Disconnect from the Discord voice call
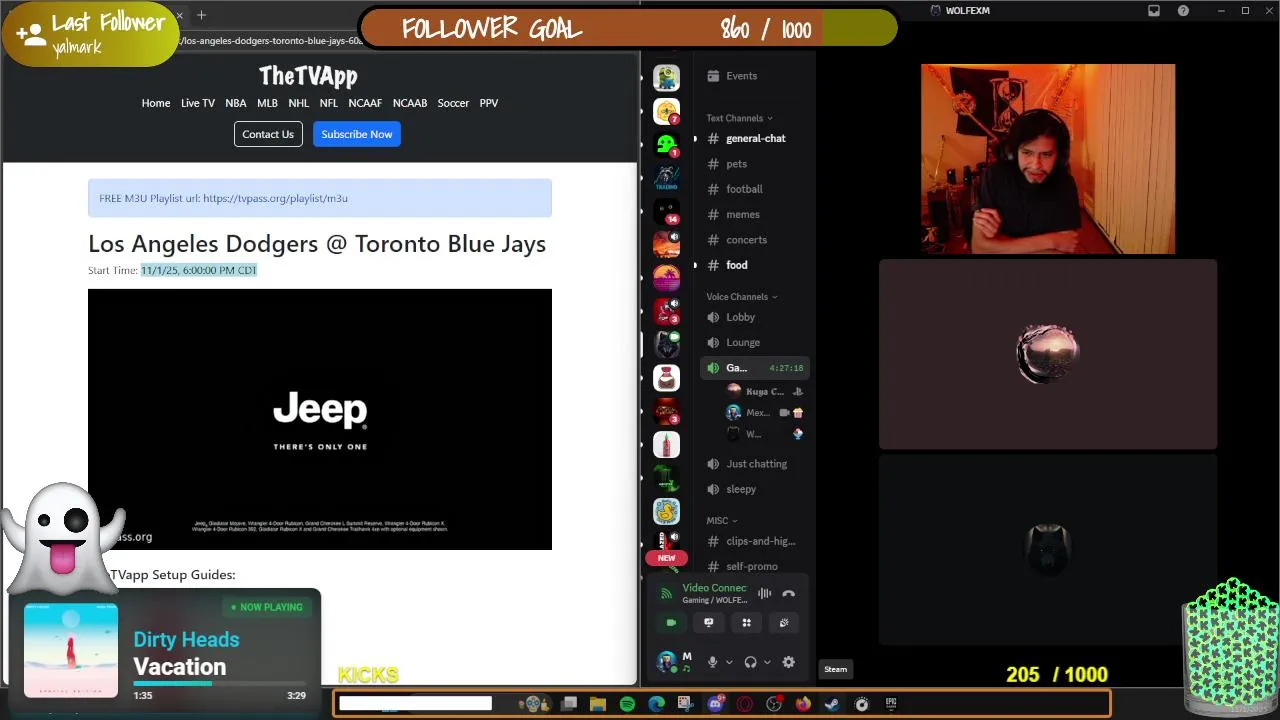The image size is (1280, 720). coord(788,593)
